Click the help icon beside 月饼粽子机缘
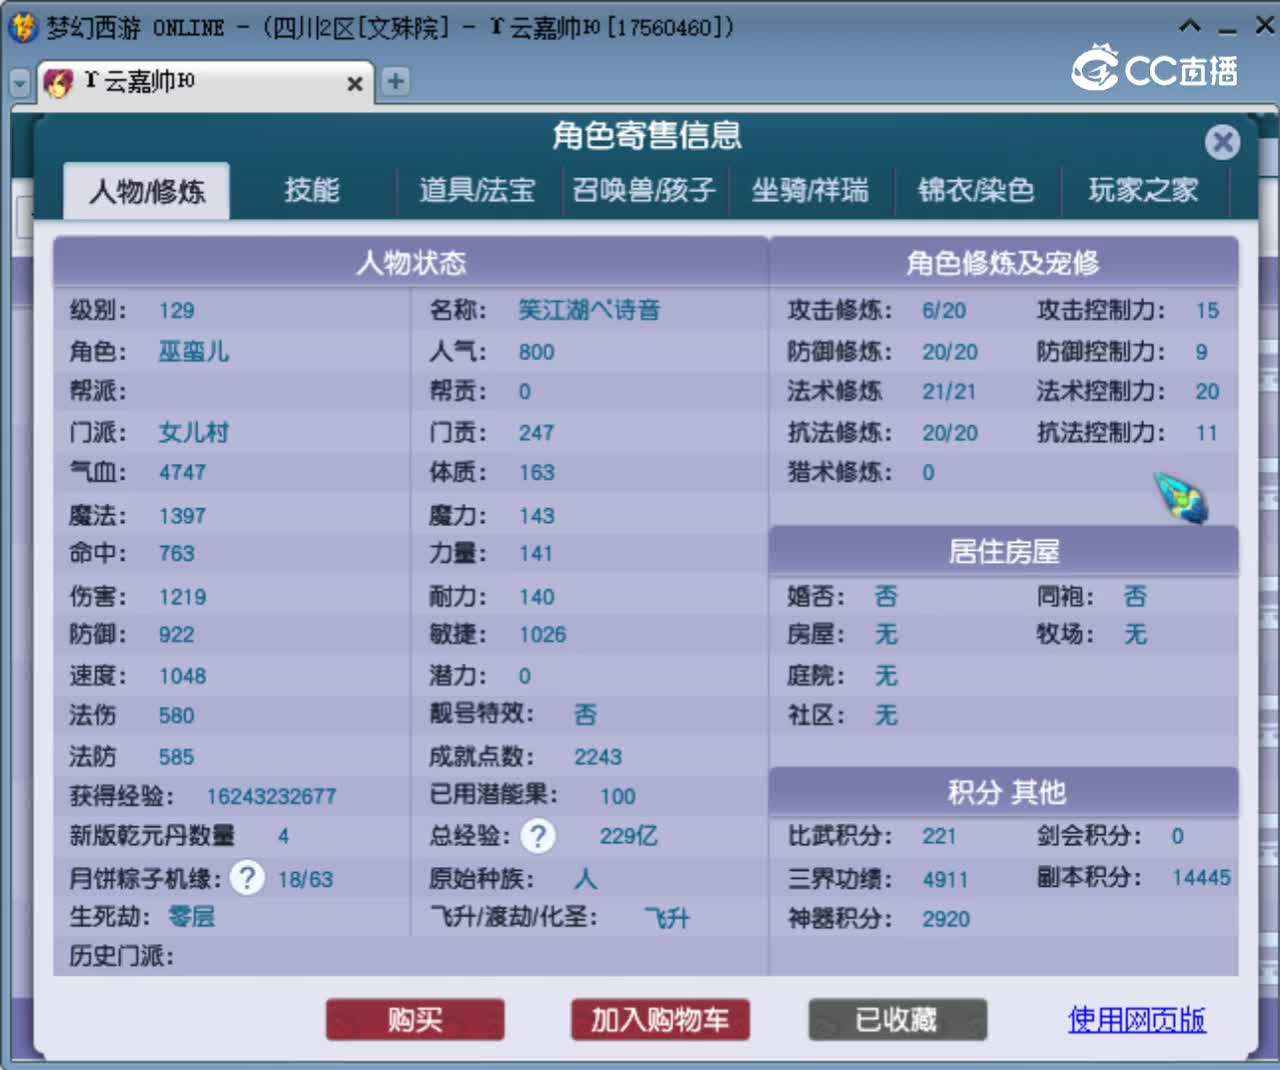Viewport: 1280px width, 1070px height. [x=247, y=879]
